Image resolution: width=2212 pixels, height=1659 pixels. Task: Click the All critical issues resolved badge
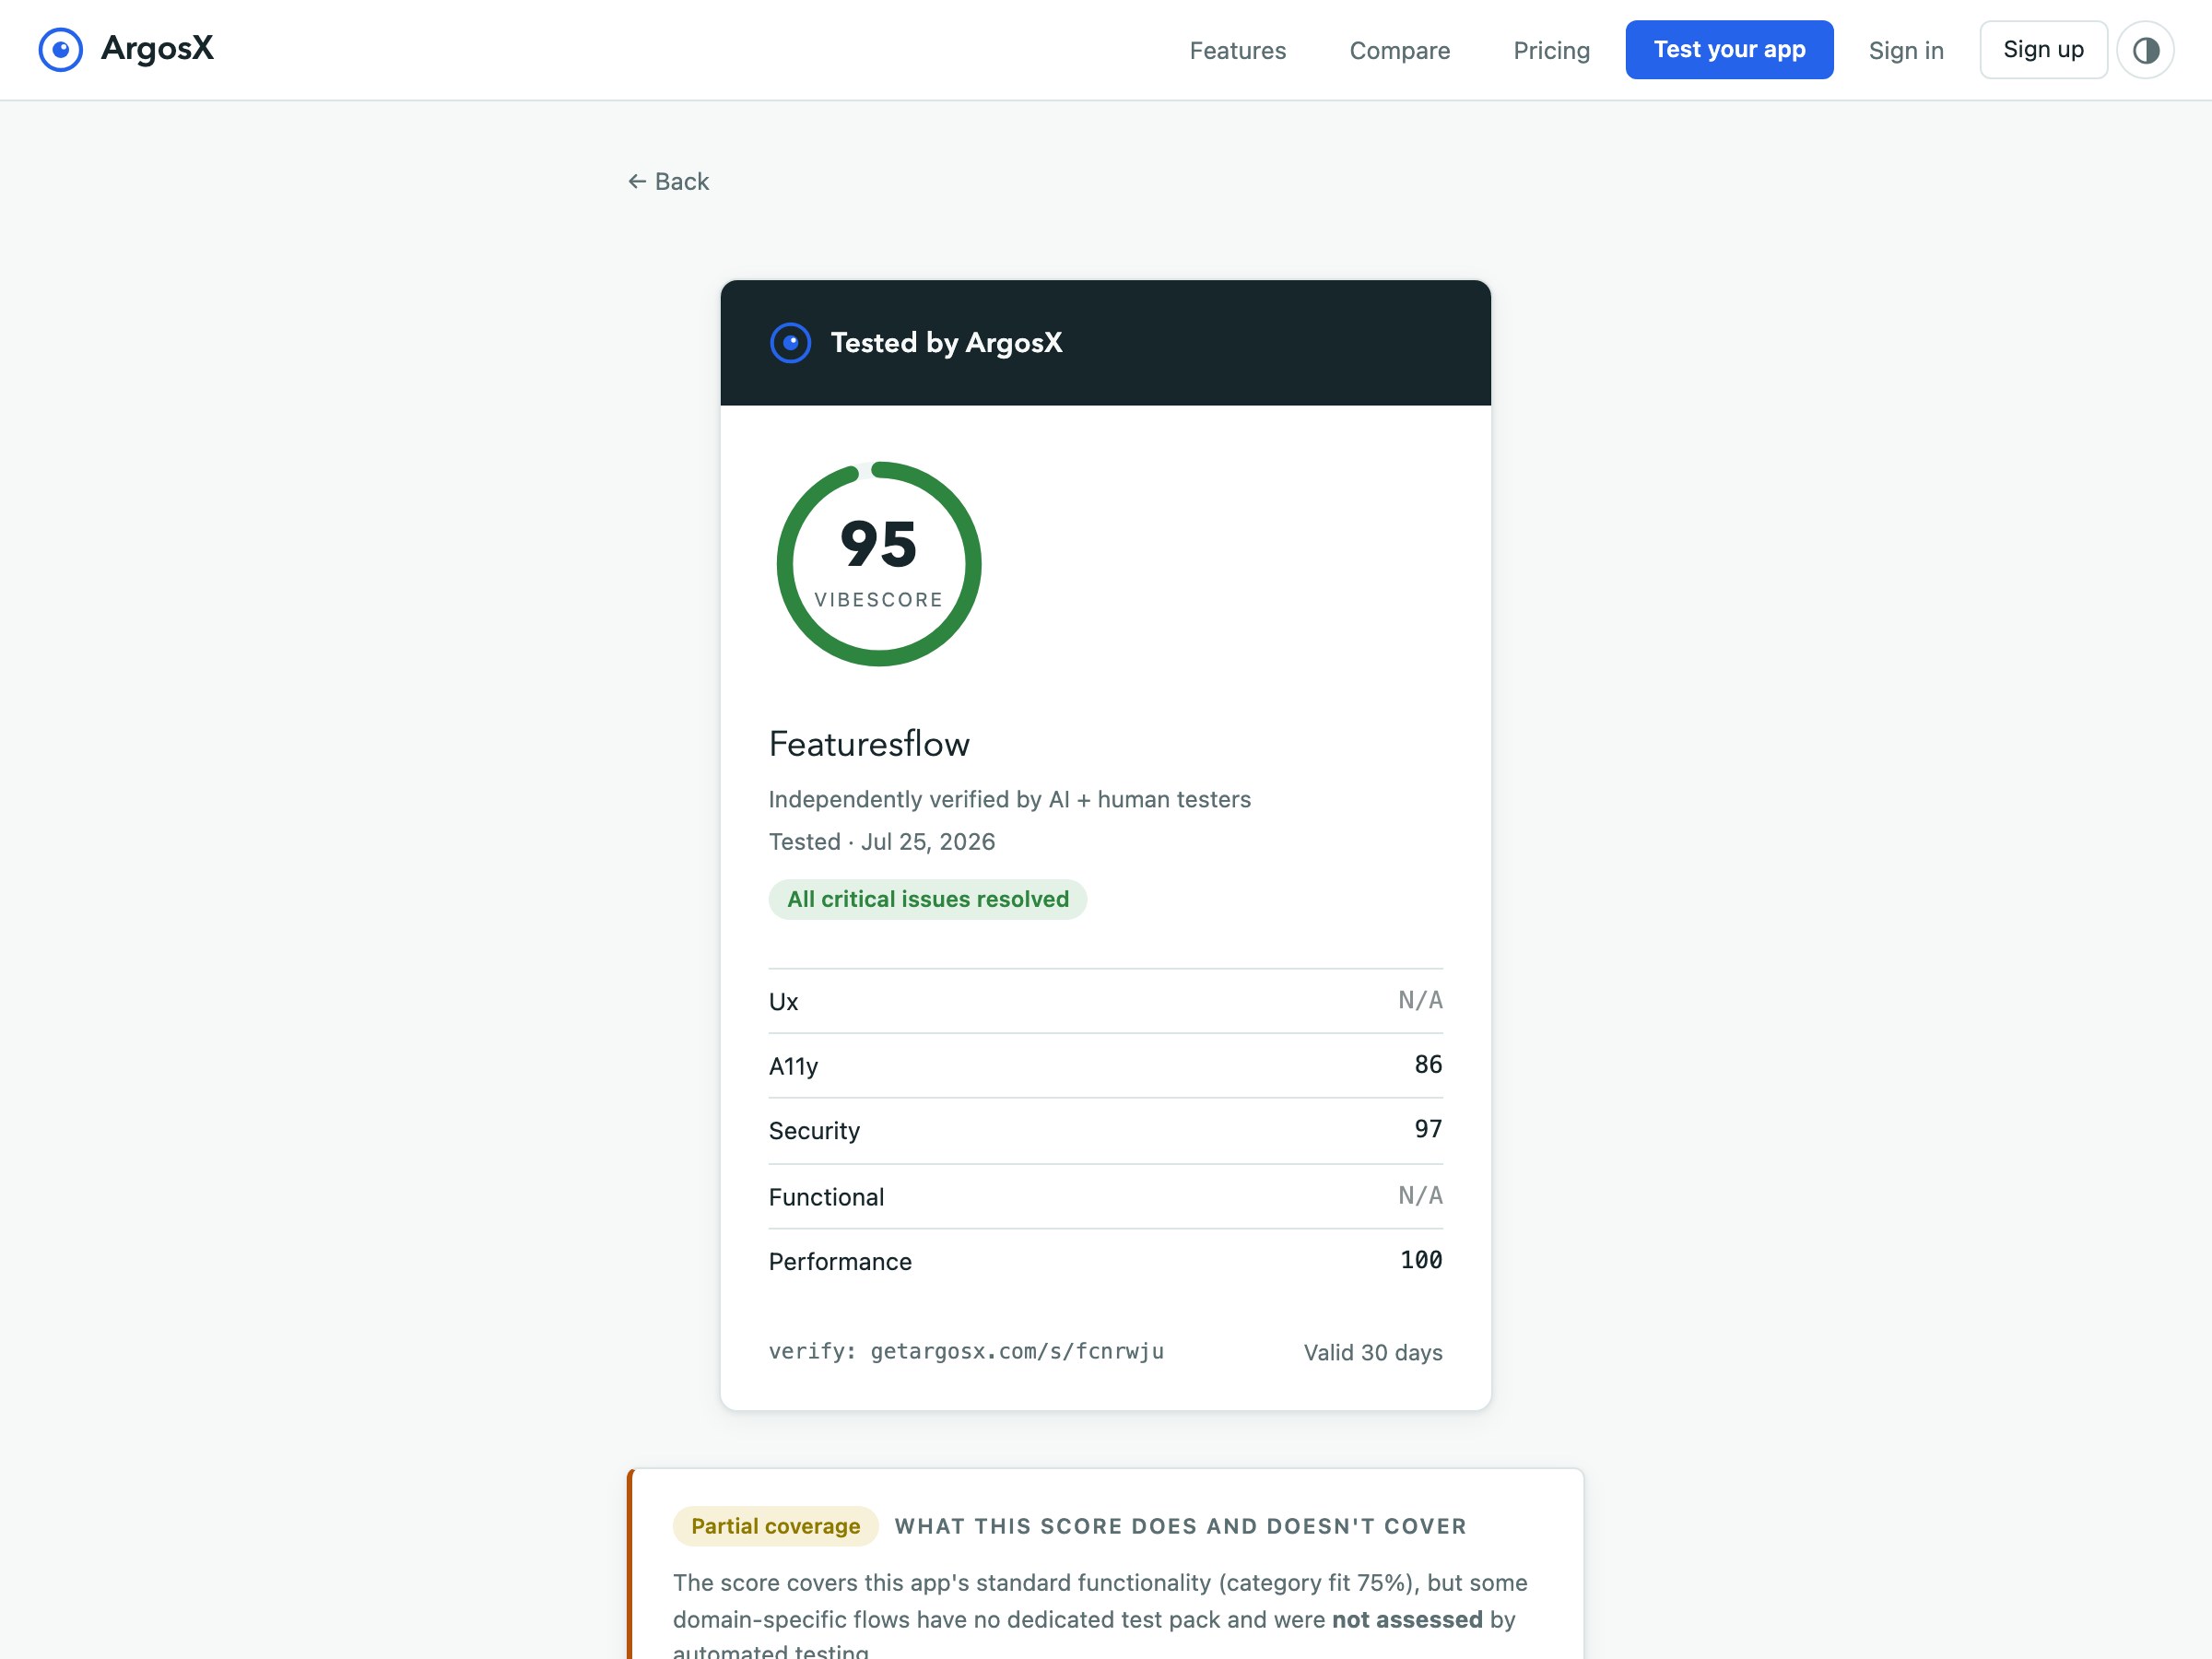coord(927,899)
